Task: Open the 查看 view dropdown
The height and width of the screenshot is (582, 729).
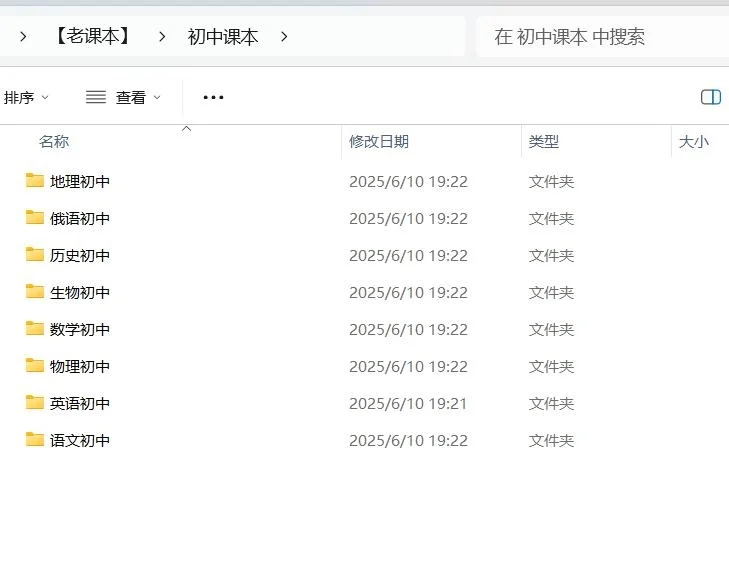Action: point(124,98)
